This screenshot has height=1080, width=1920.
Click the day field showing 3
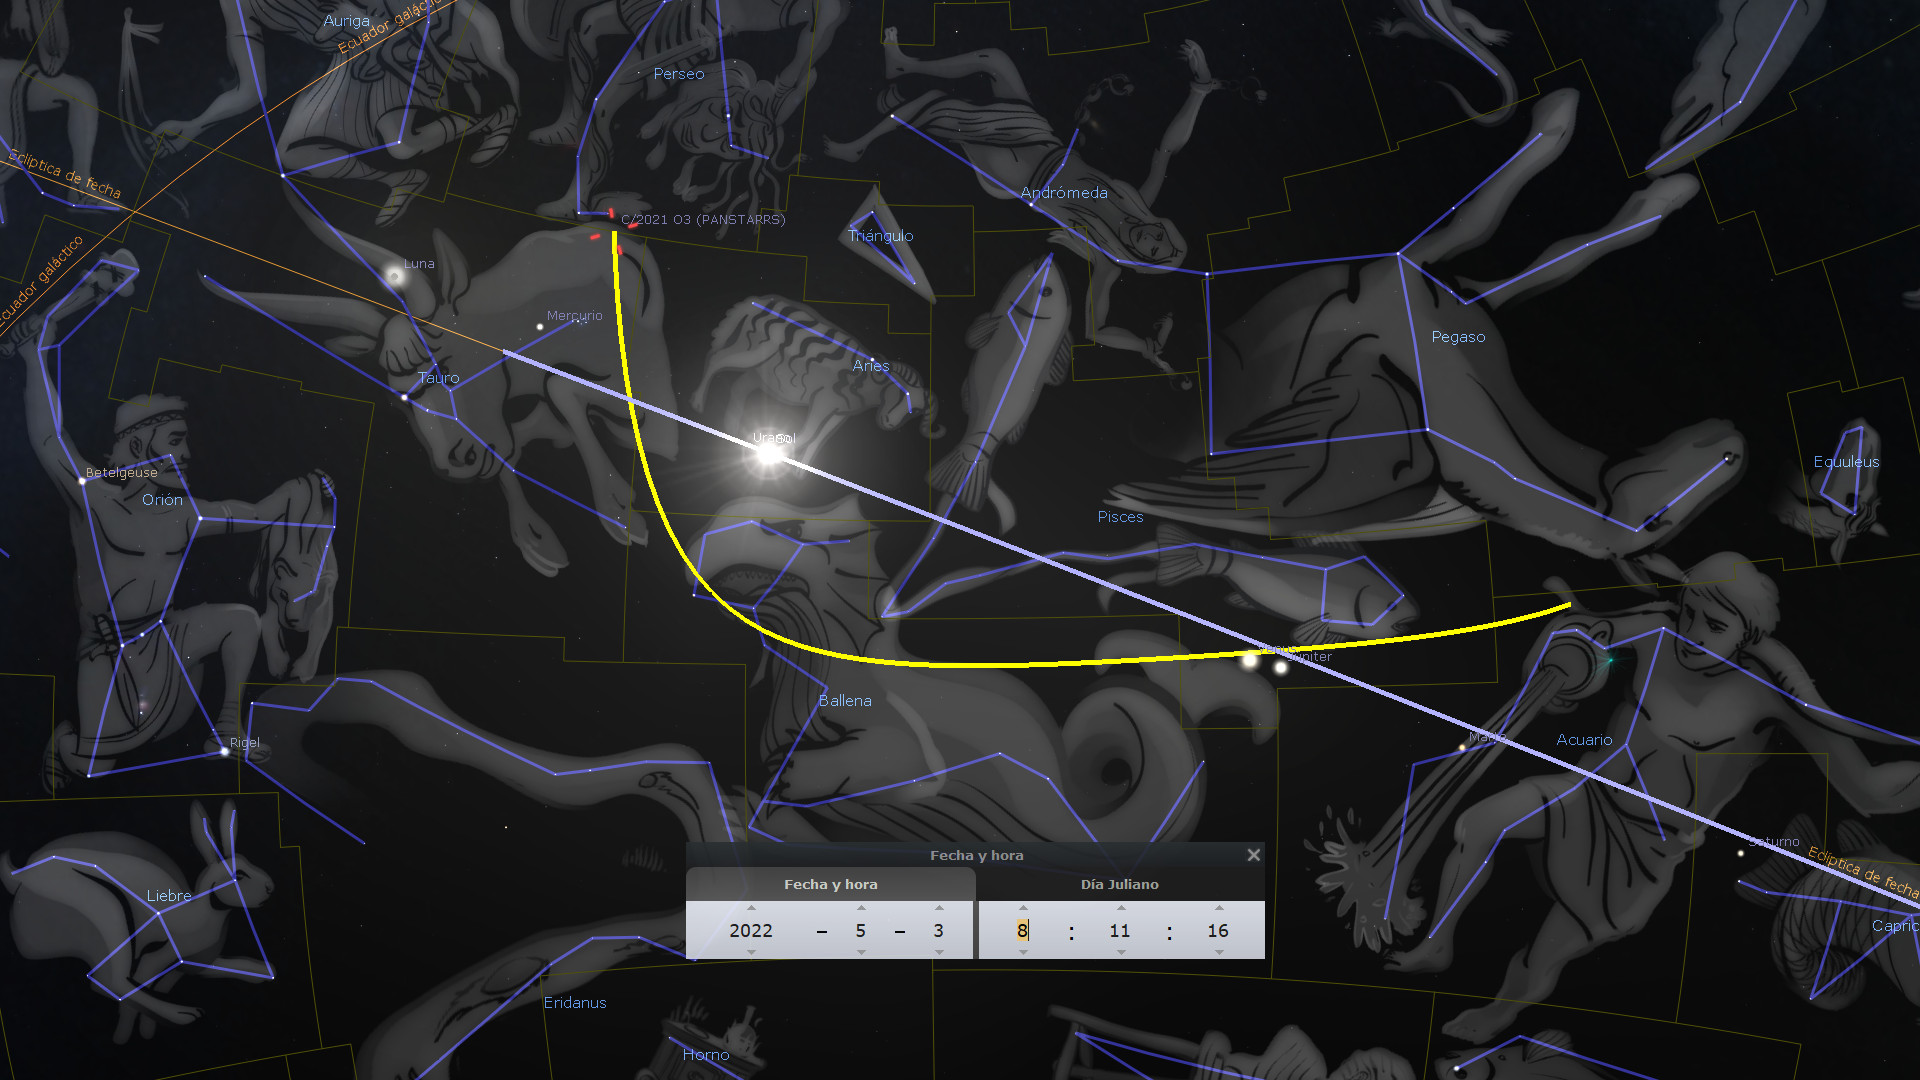(x=939, y=931)
